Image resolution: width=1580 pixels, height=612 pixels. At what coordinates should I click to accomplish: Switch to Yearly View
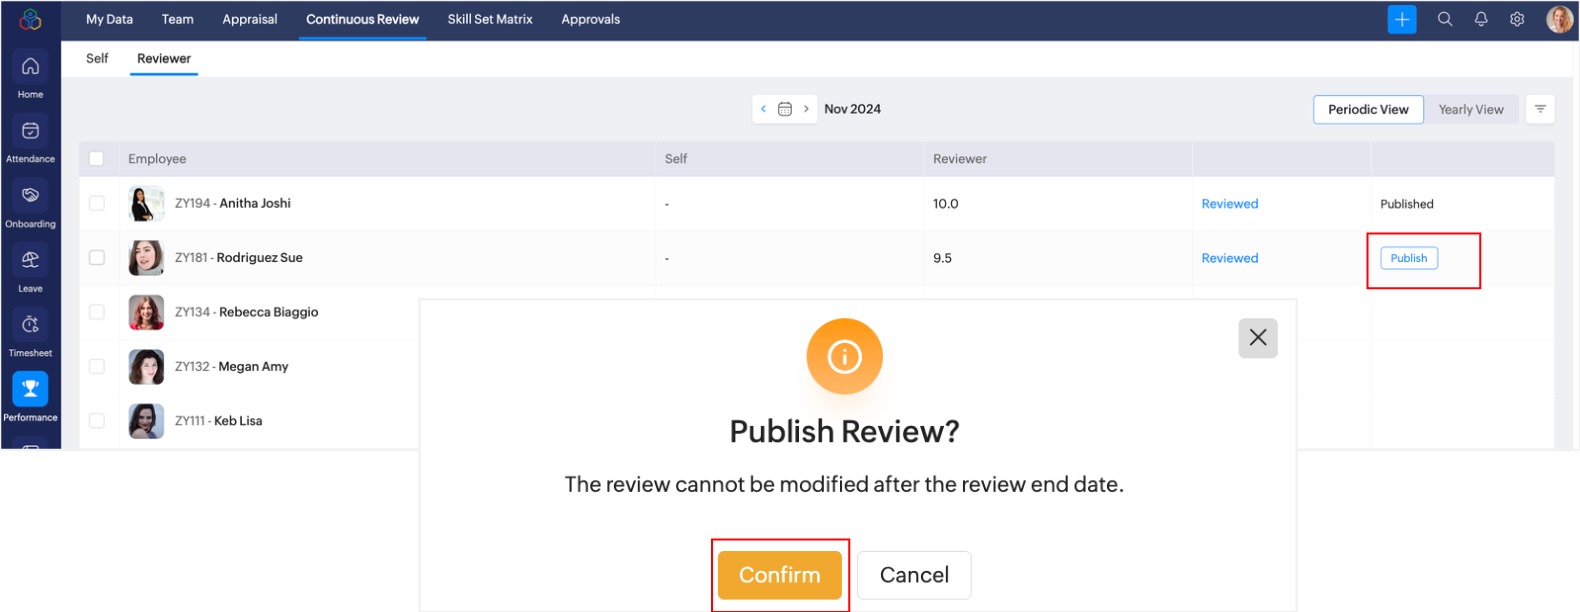(x=1471, y=109)
